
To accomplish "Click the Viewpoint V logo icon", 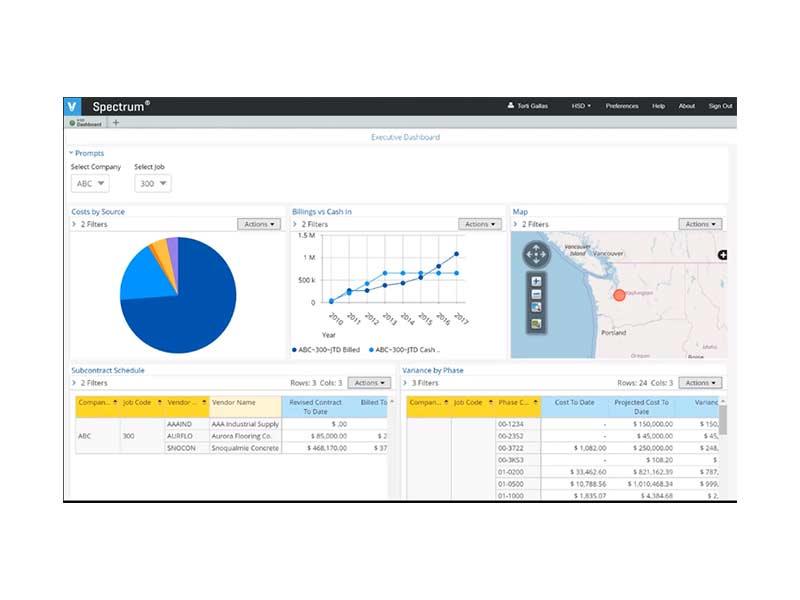I will point(72,106).
